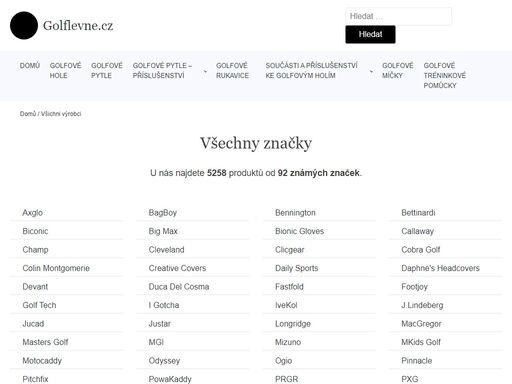View I Gotcha brand products

click(164, 305)
